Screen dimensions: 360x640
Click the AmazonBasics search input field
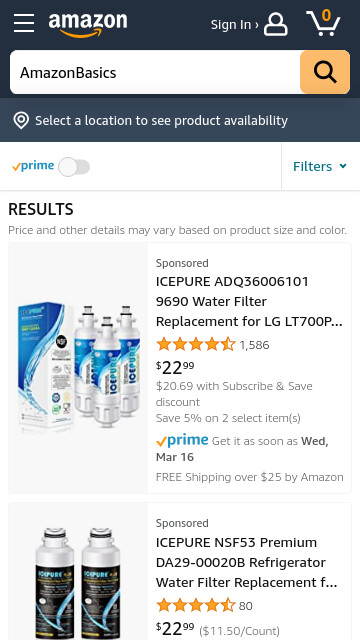[x=155, y=72]
